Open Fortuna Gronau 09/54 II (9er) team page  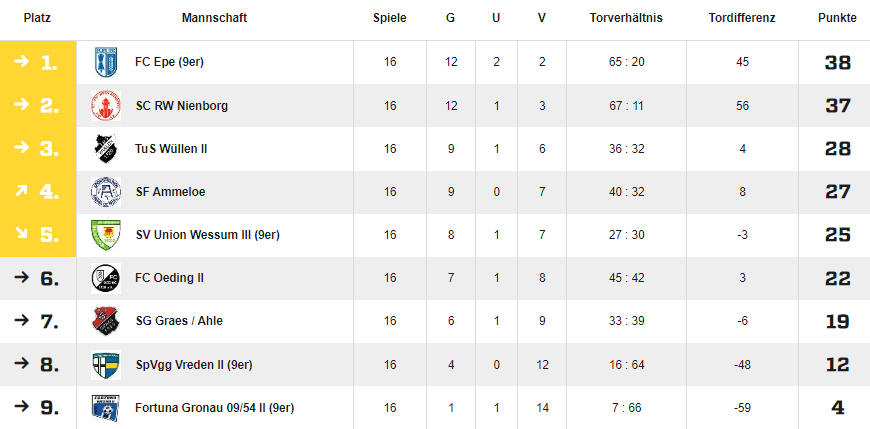pyautogui.click(x=214, y=408)
